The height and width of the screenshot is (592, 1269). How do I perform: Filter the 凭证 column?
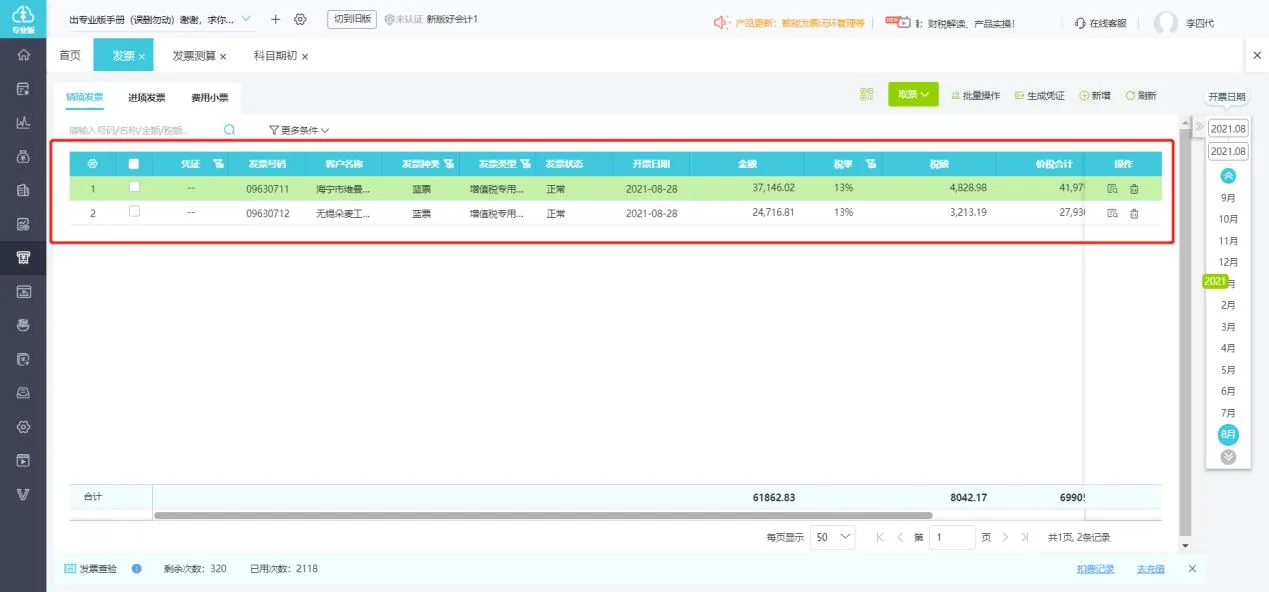pos(218,163)
